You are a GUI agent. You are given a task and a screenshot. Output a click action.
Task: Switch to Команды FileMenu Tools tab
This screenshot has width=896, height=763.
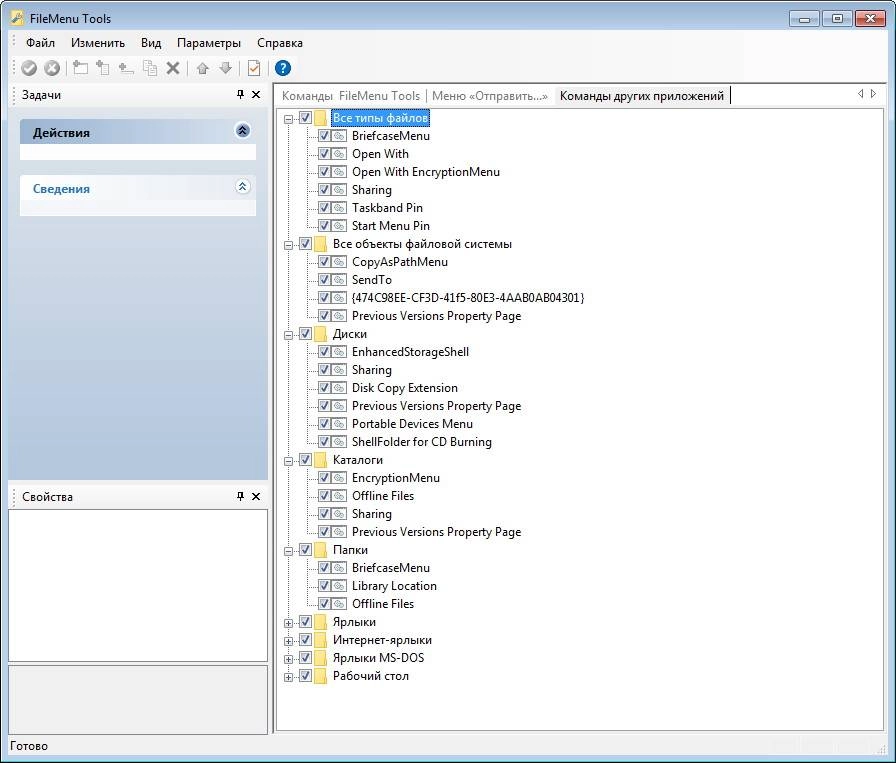[x=351, y=95]
